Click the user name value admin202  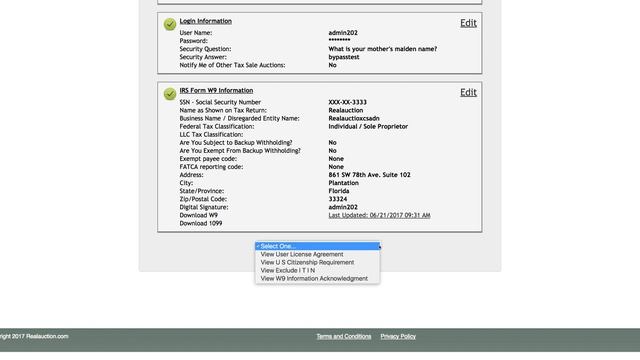click(x=343, y=33)
